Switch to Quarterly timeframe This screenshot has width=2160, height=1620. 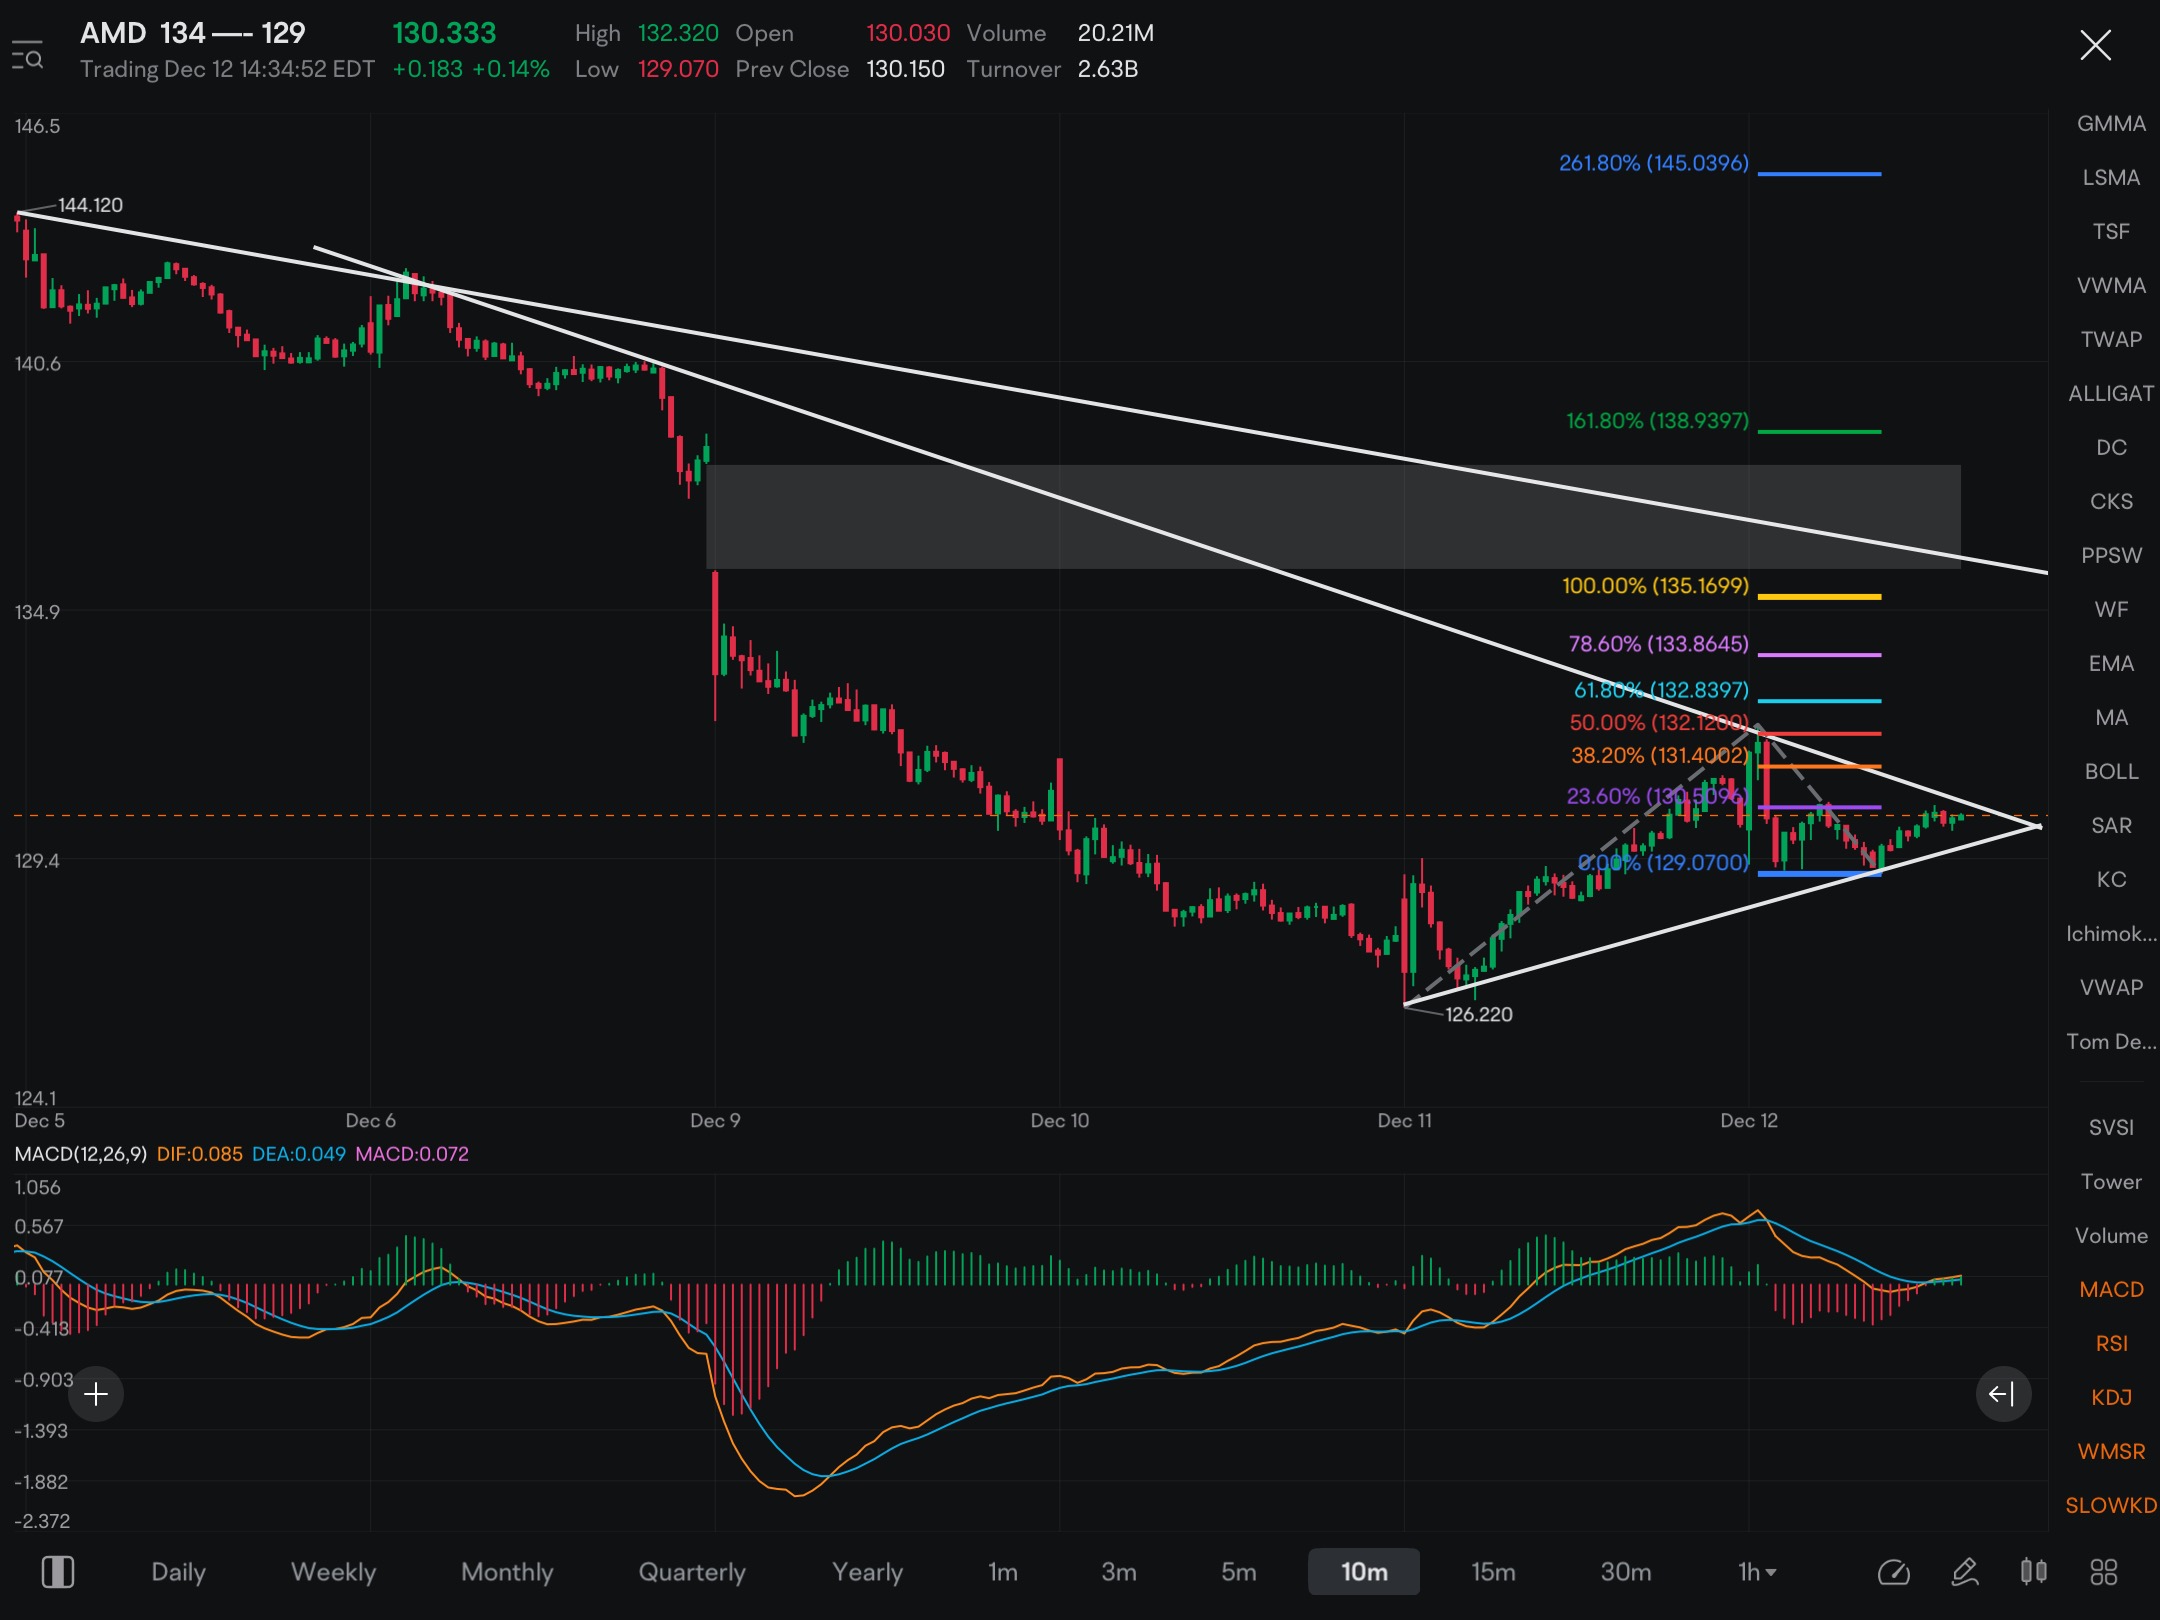692,1572
